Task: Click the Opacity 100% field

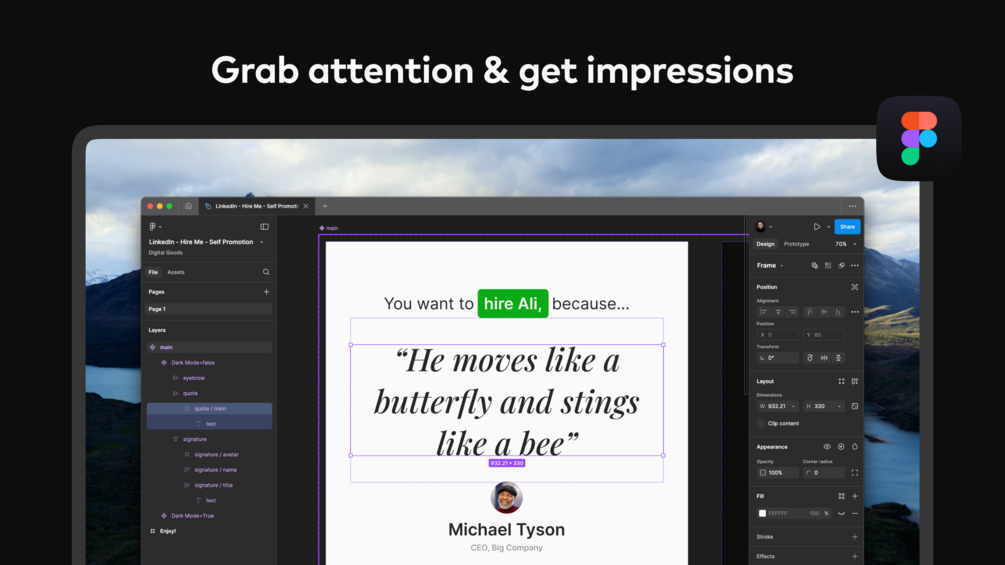Action: [777, 473]
